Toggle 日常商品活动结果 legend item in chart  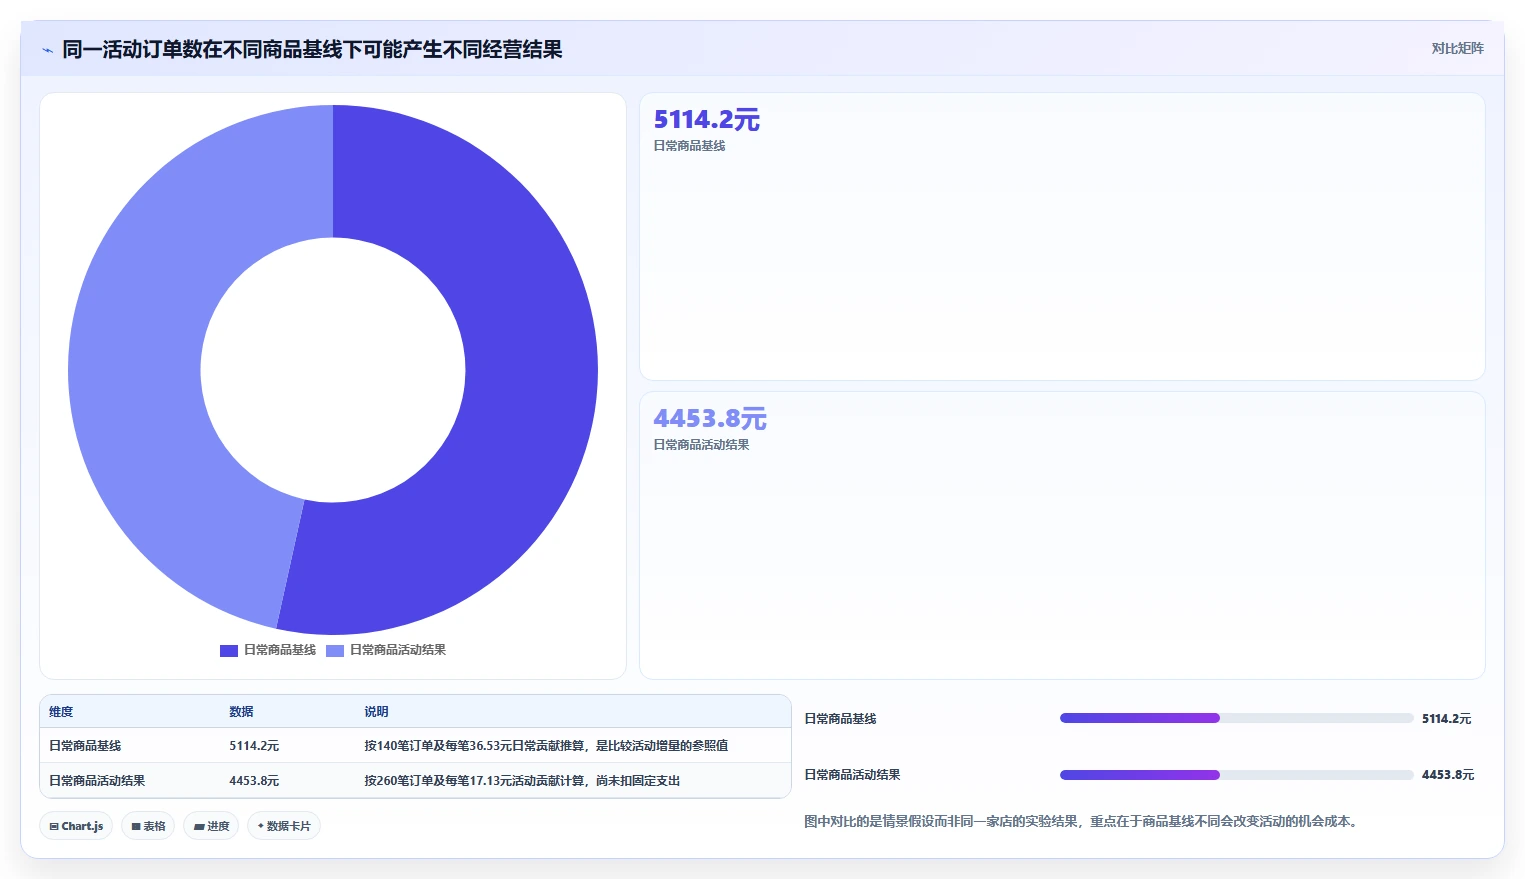coord(386,650)
